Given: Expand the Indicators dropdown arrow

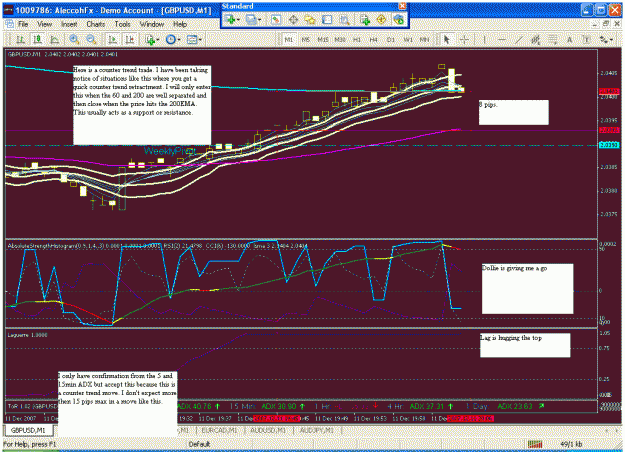Looking at the screenshot, I should pos(158,39).
